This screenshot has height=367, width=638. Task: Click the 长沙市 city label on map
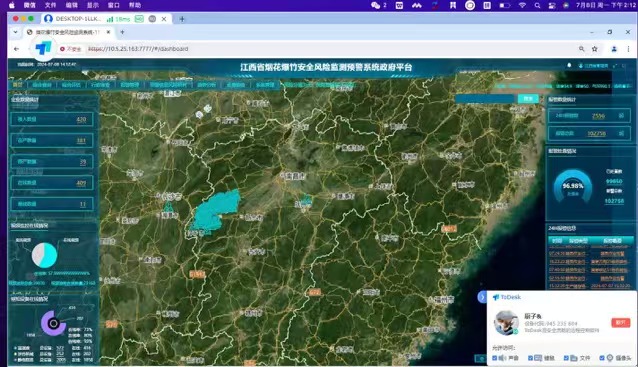point(172,196)
